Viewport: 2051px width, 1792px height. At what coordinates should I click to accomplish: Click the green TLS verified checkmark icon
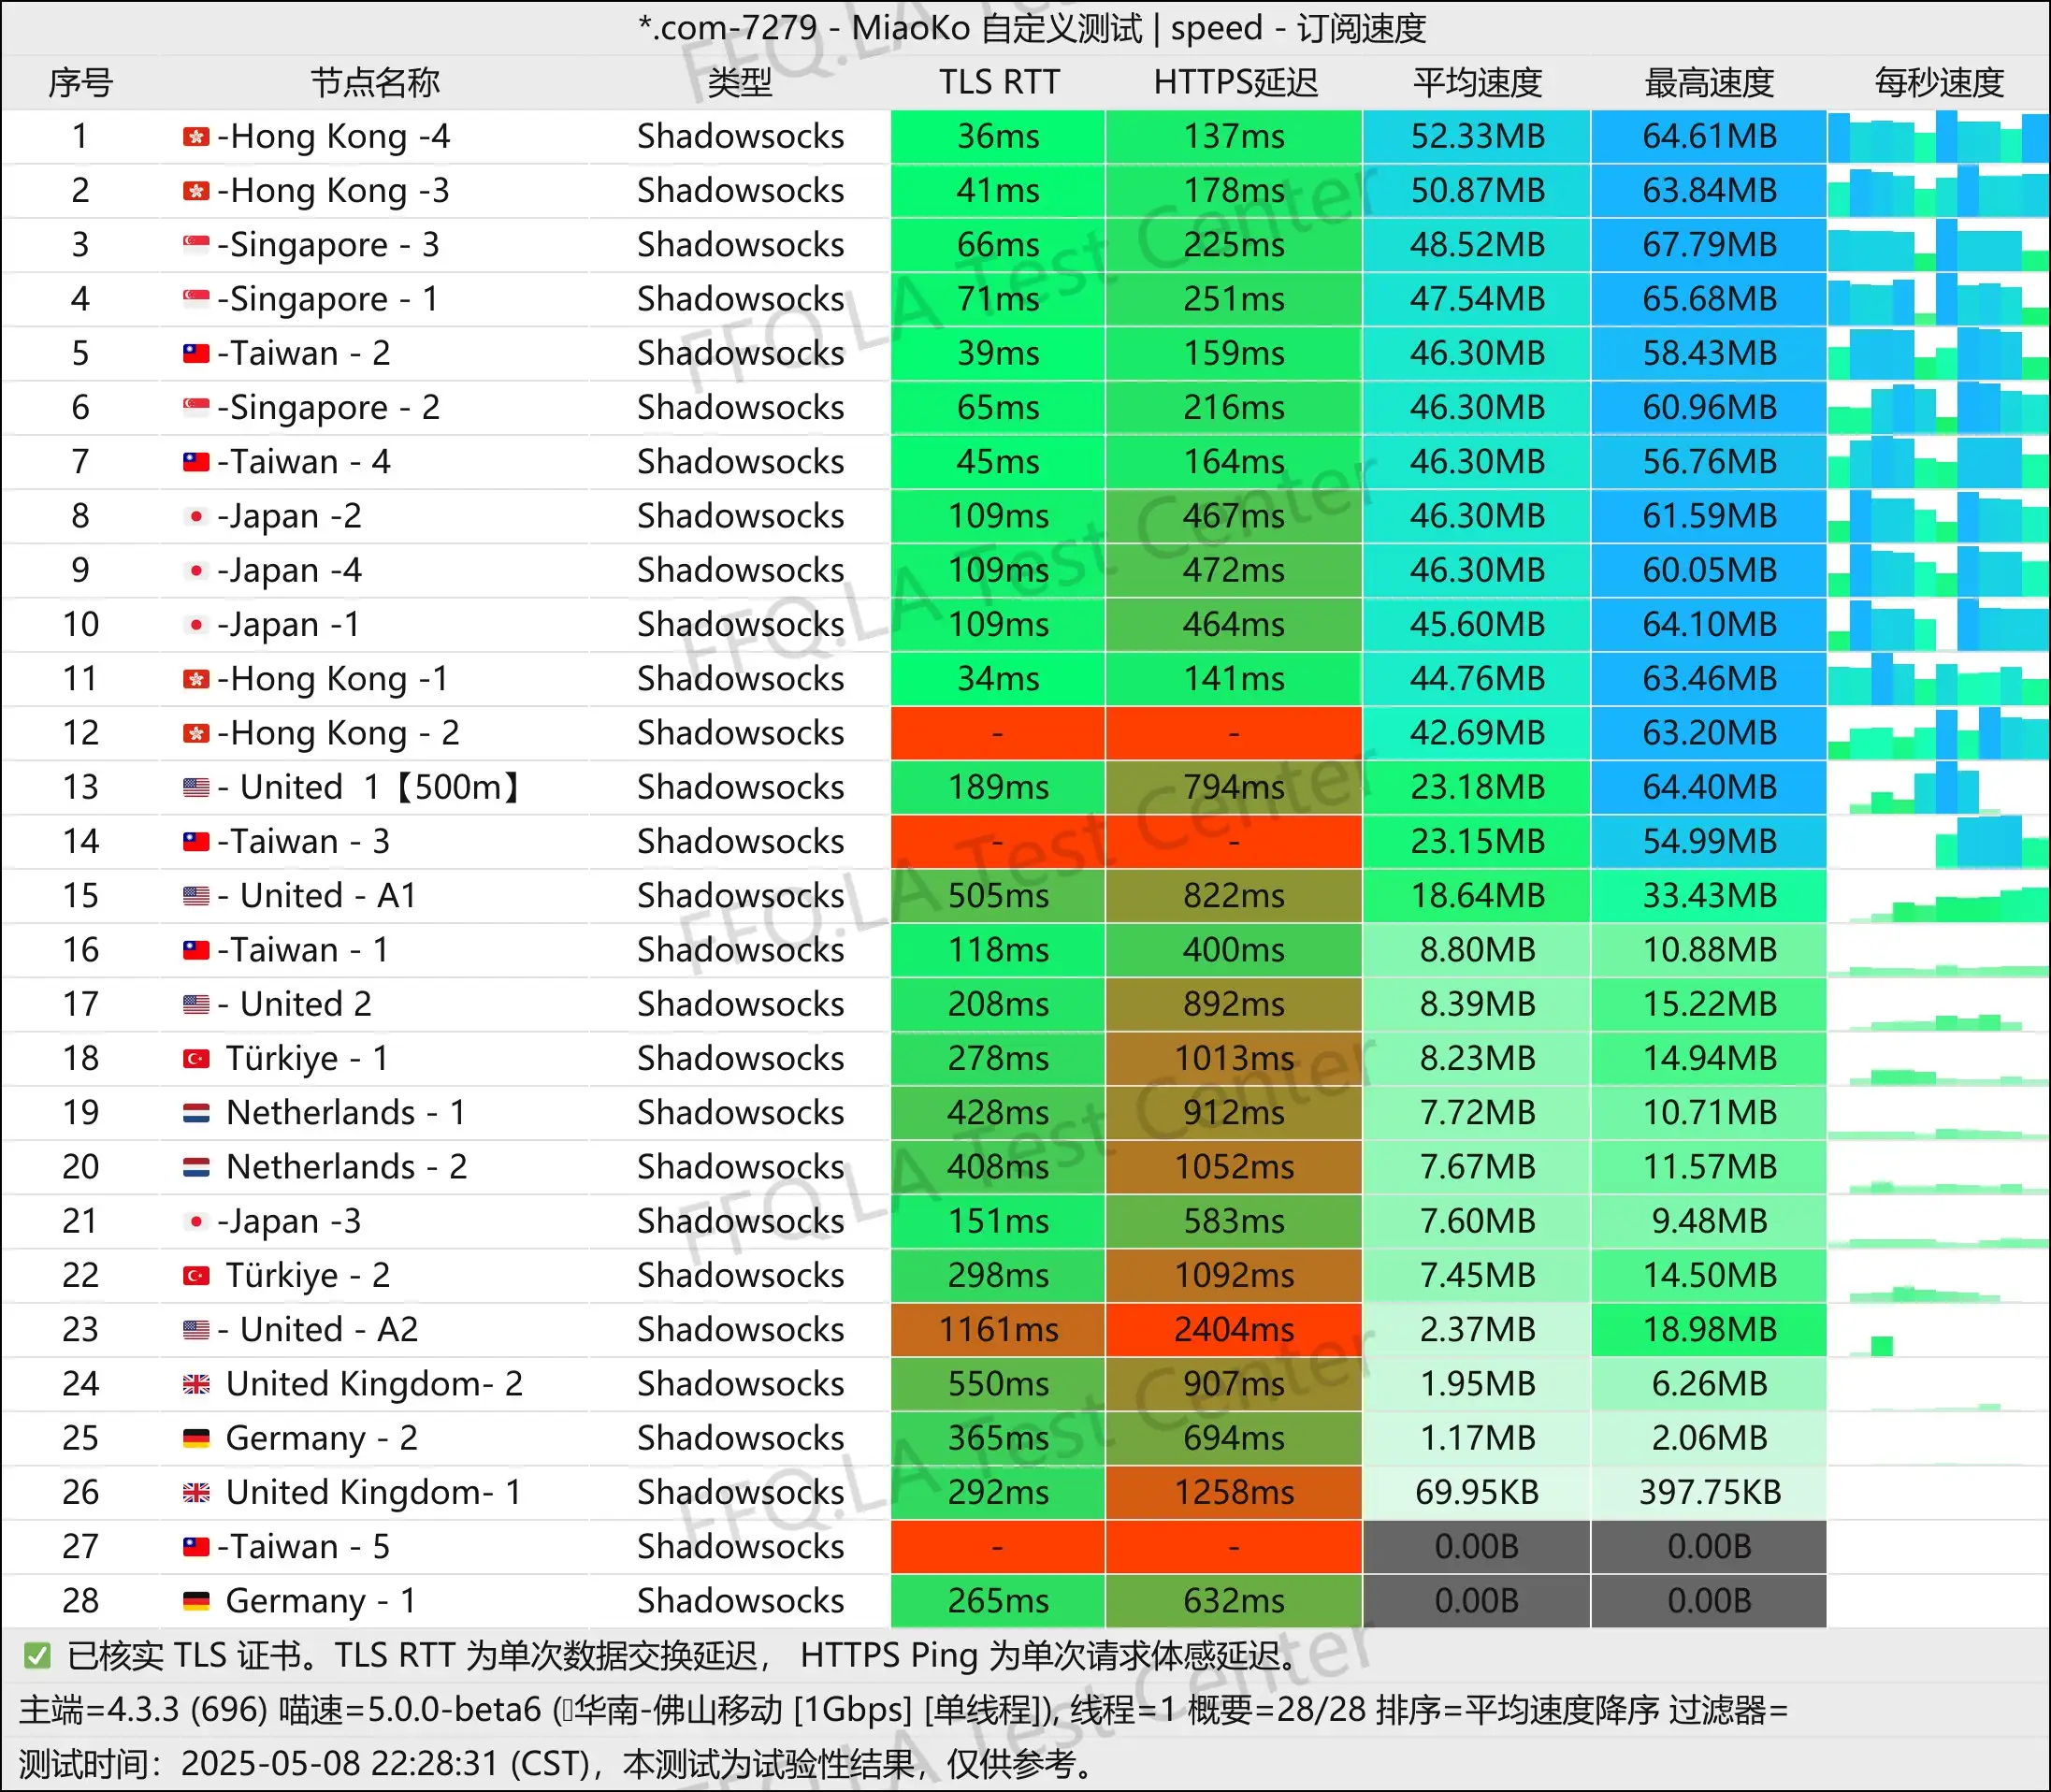[x=37, y=1656]
